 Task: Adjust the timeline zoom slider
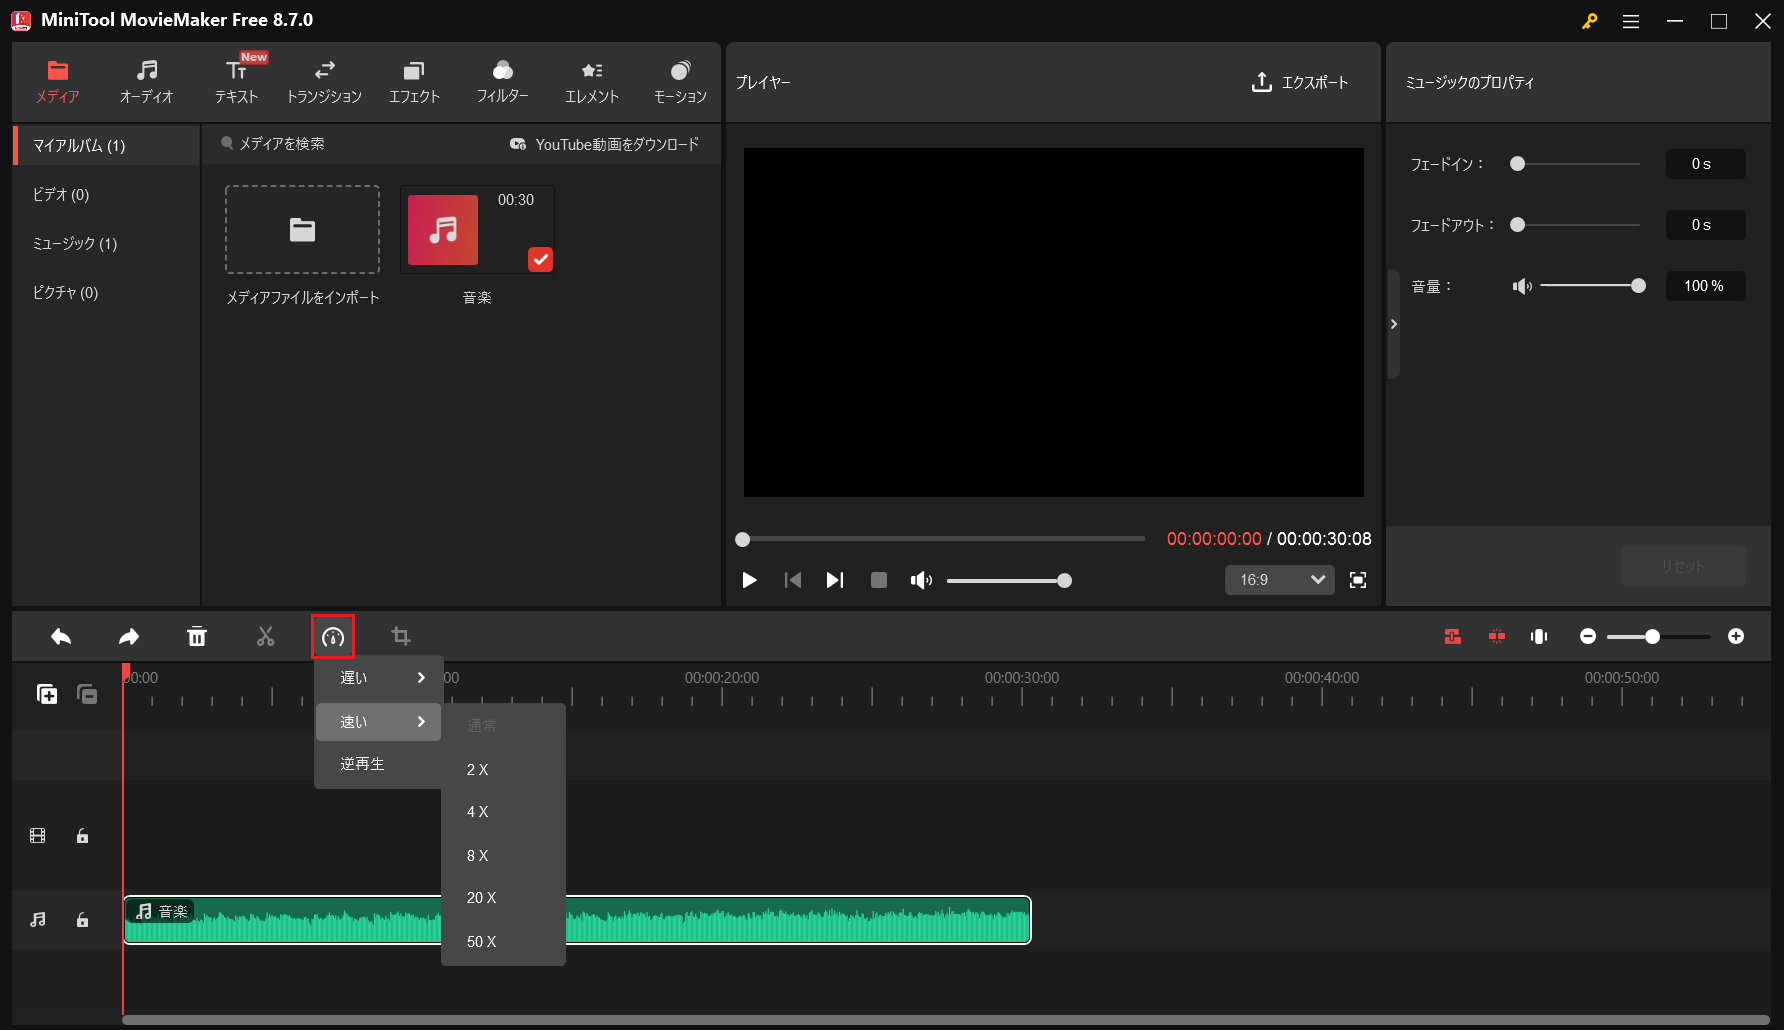point(1660,637)
